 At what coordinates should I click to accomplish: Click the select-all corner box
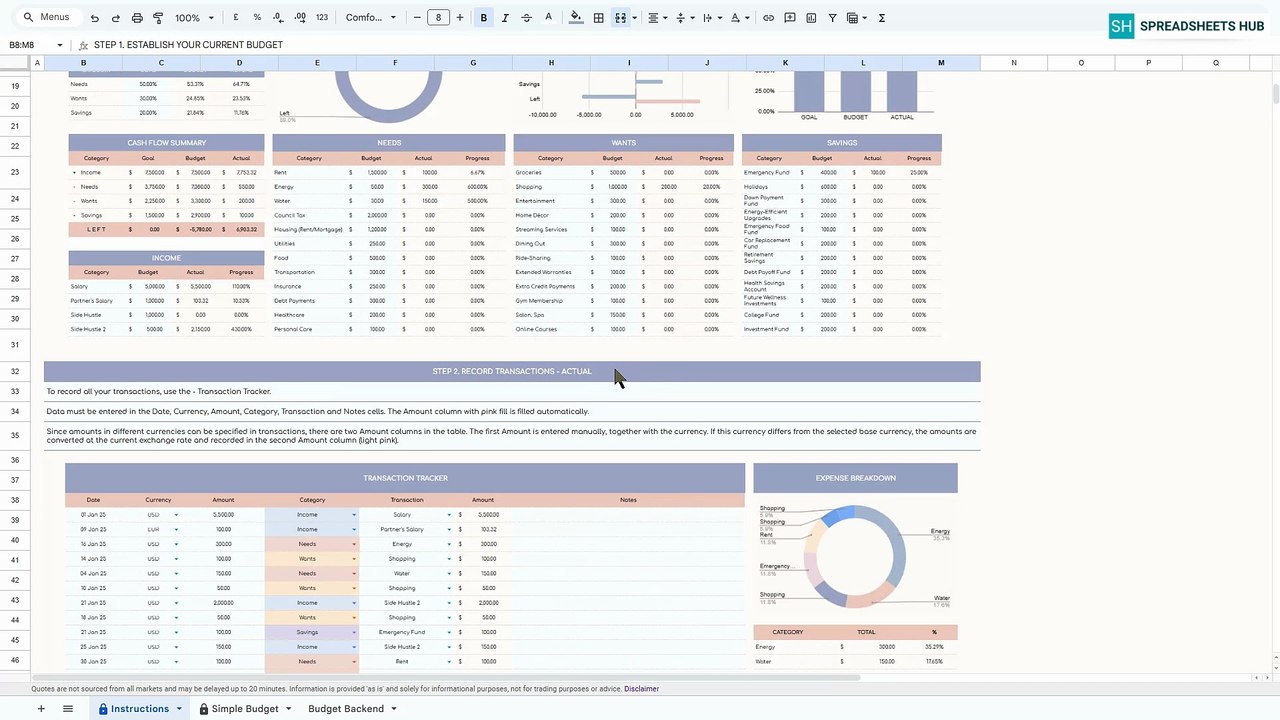[x=15, y=63]
